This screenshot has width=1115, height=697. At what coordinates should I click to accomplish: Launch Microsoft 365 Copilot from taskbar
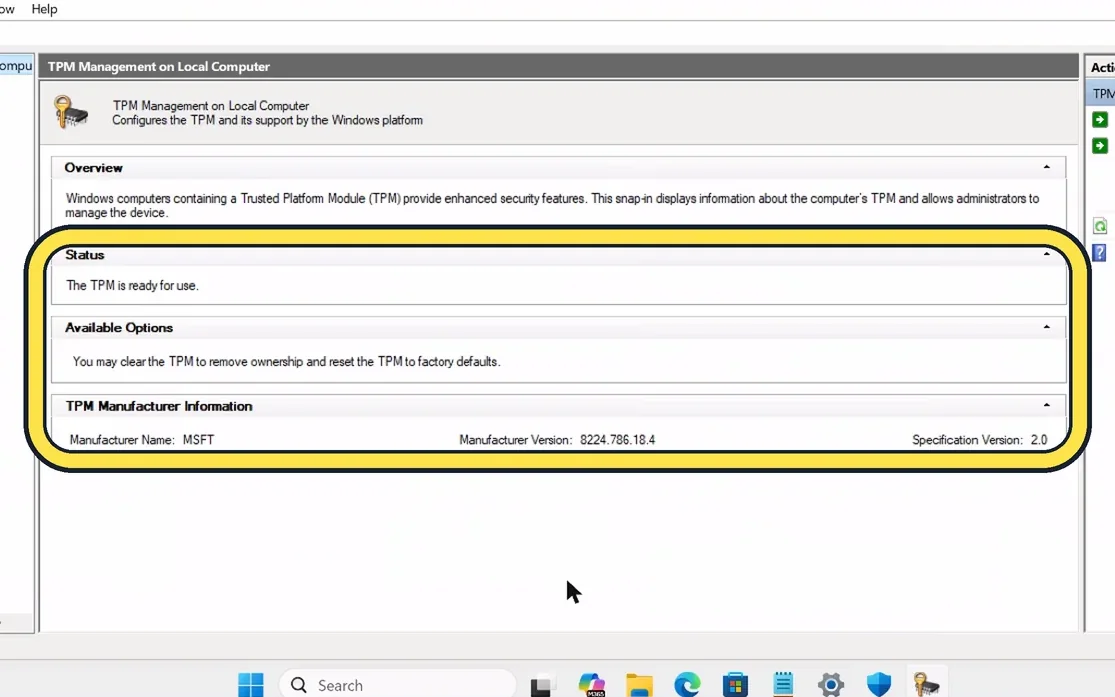click(x=592, y=685)
